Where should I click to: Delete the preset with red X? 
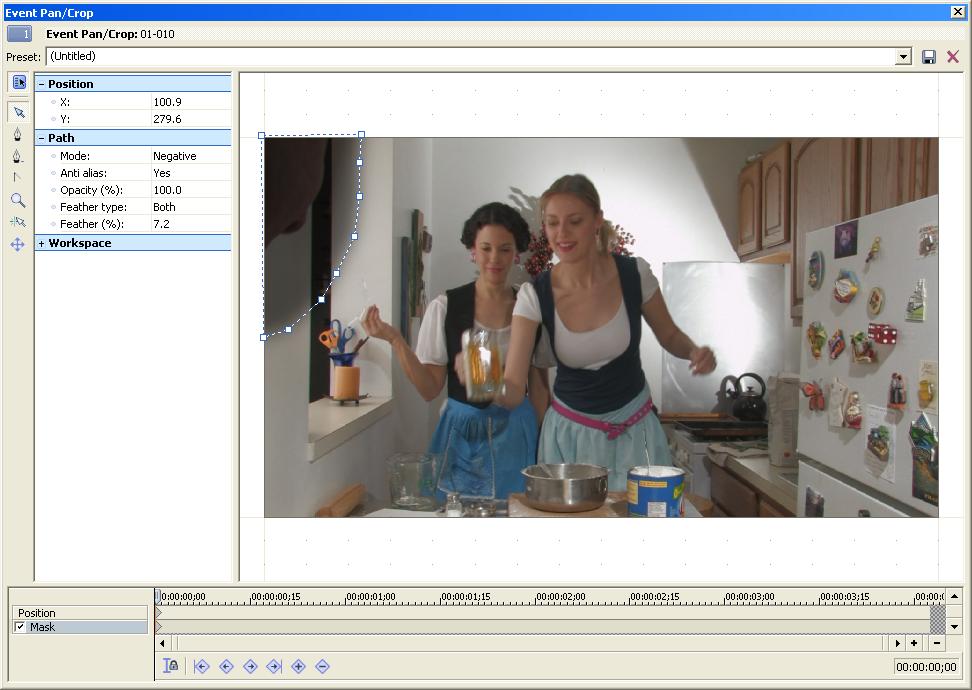[x=953, y=57]
